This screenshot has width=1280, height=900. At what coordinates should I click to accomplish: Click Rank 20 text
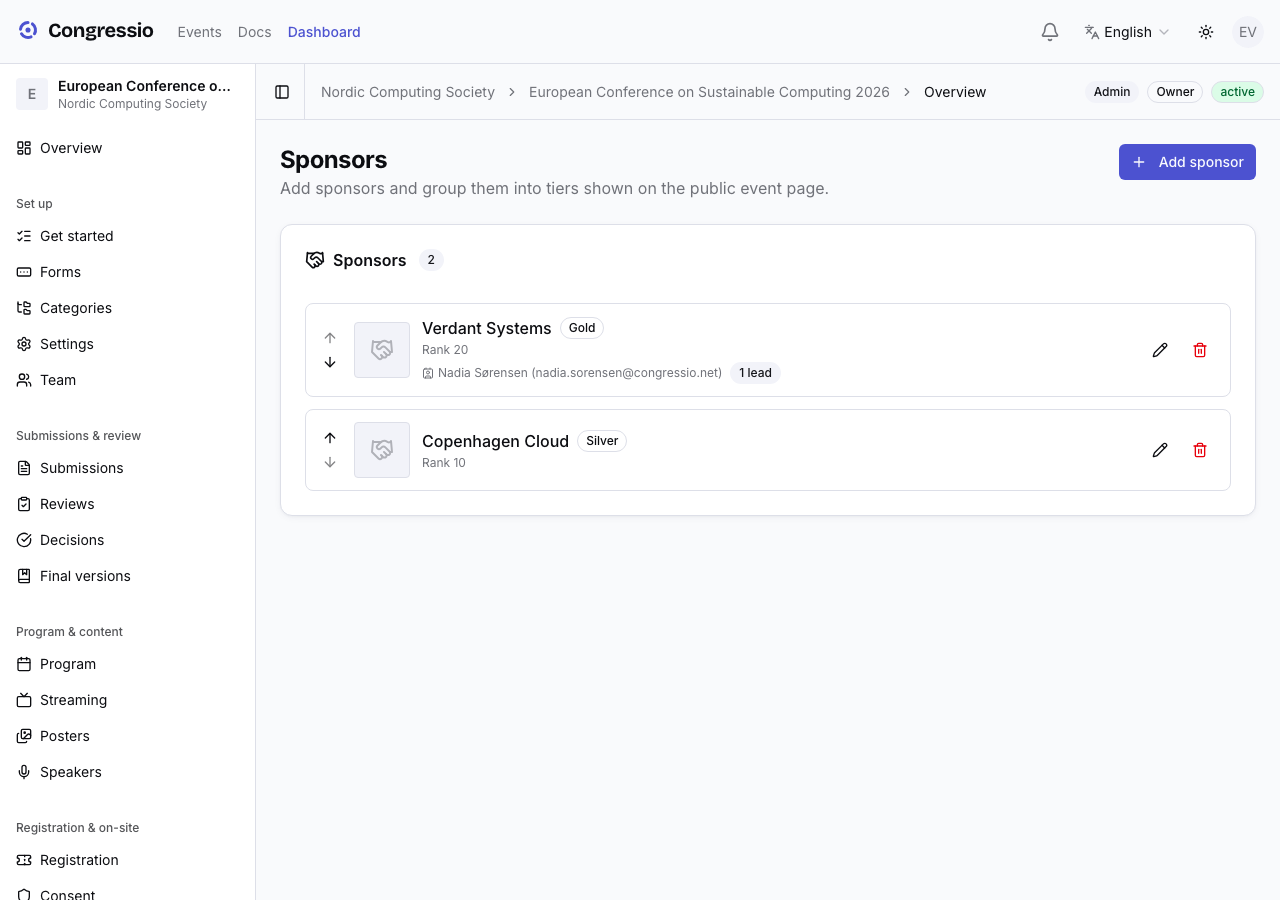click(x=445, y=350)
